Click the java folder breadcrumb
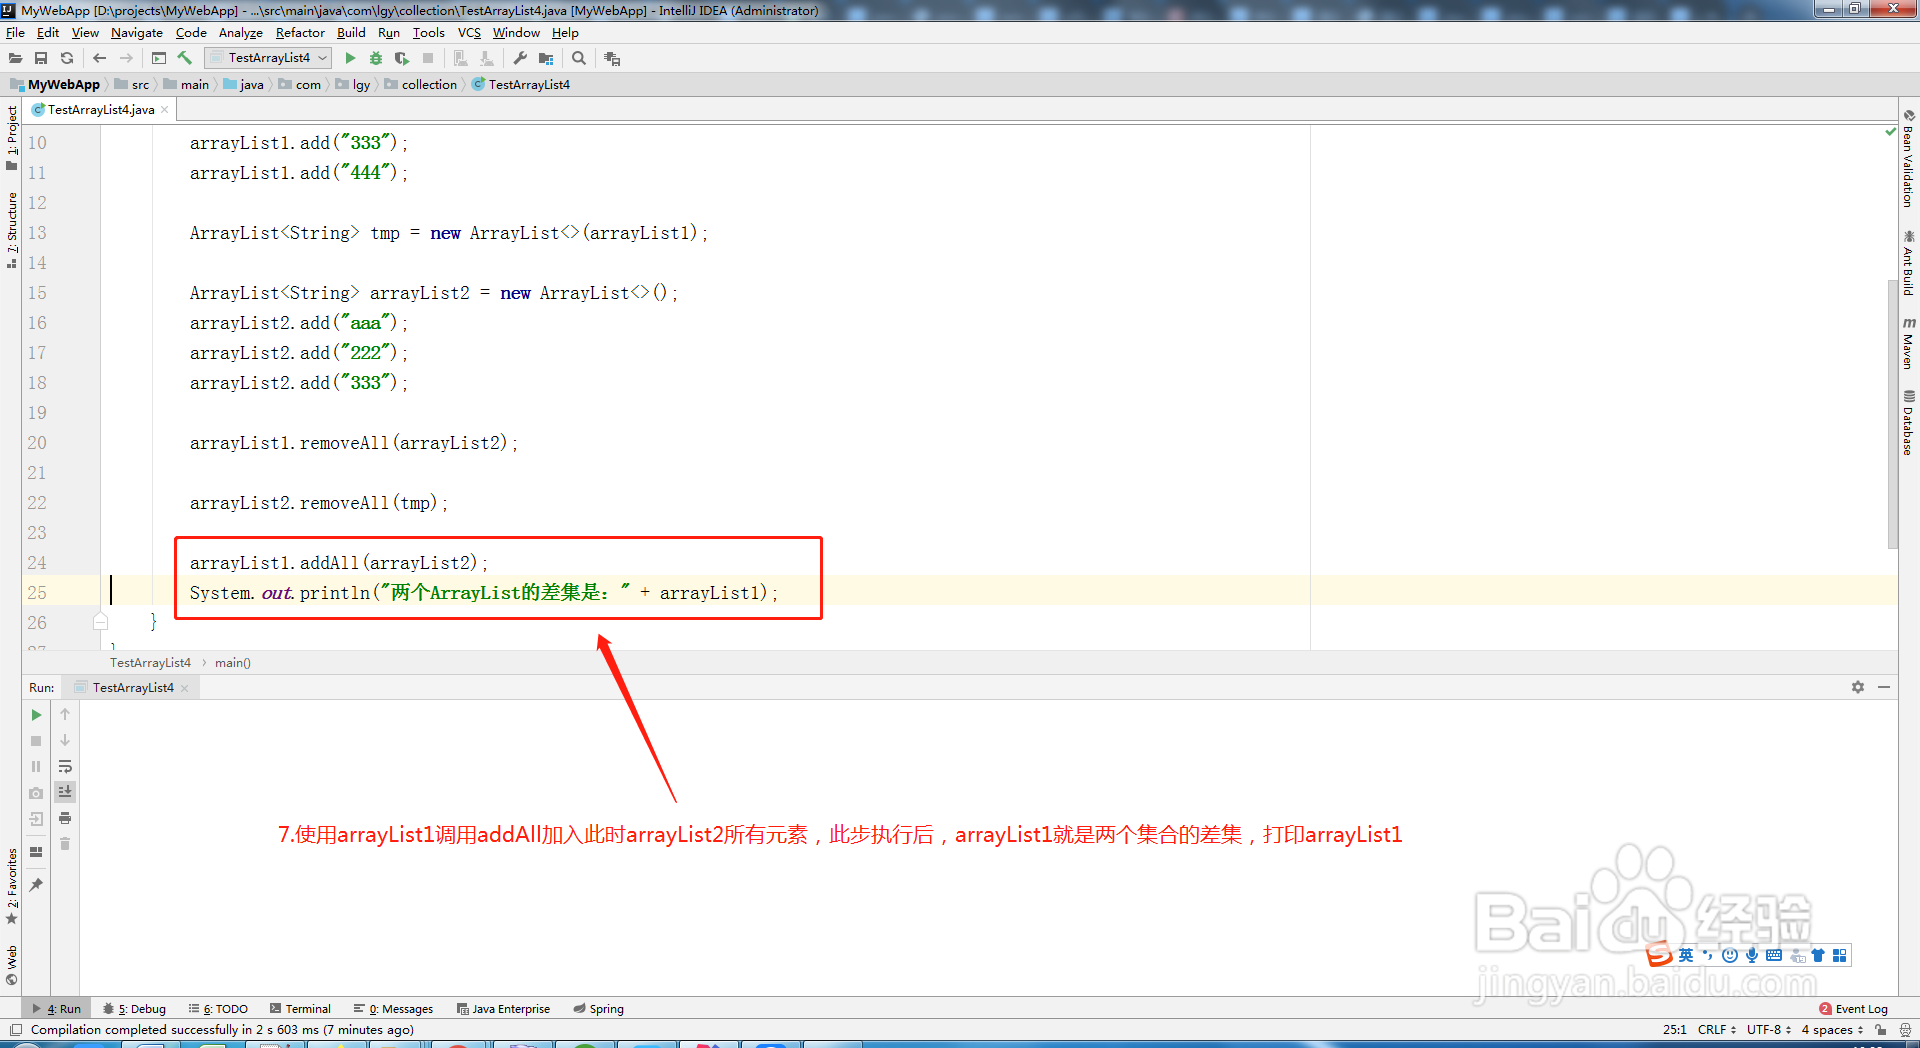The width and height of the screenshot is (1920, 1048). [x=244, y=85]
